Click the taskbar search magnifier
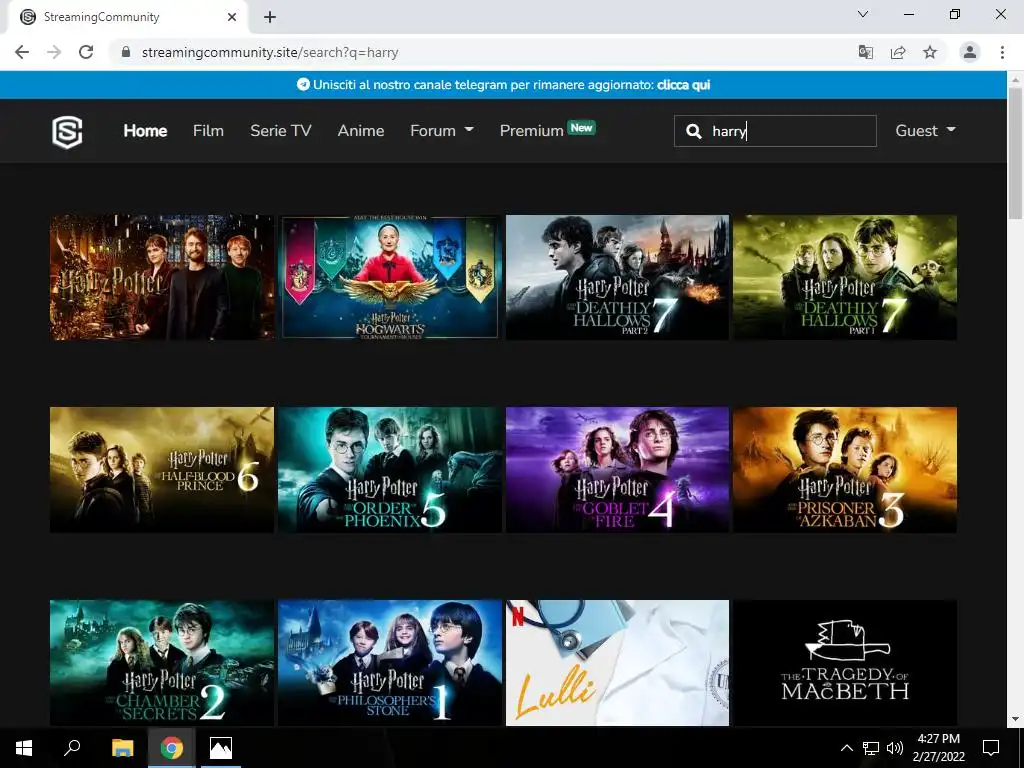 point(72,748)
